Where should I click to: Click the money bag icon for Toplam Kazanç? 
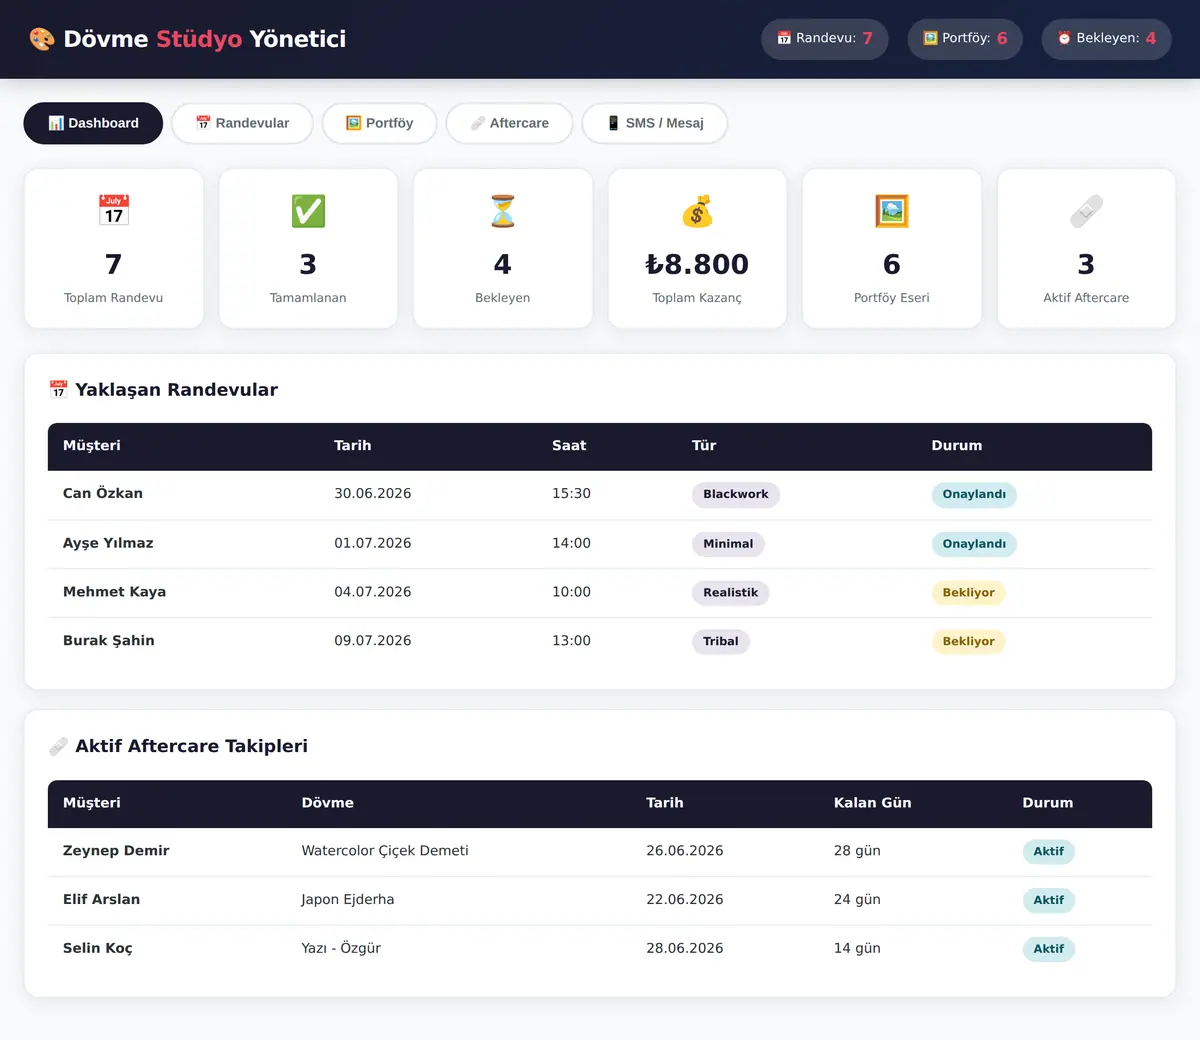(697, 211)
